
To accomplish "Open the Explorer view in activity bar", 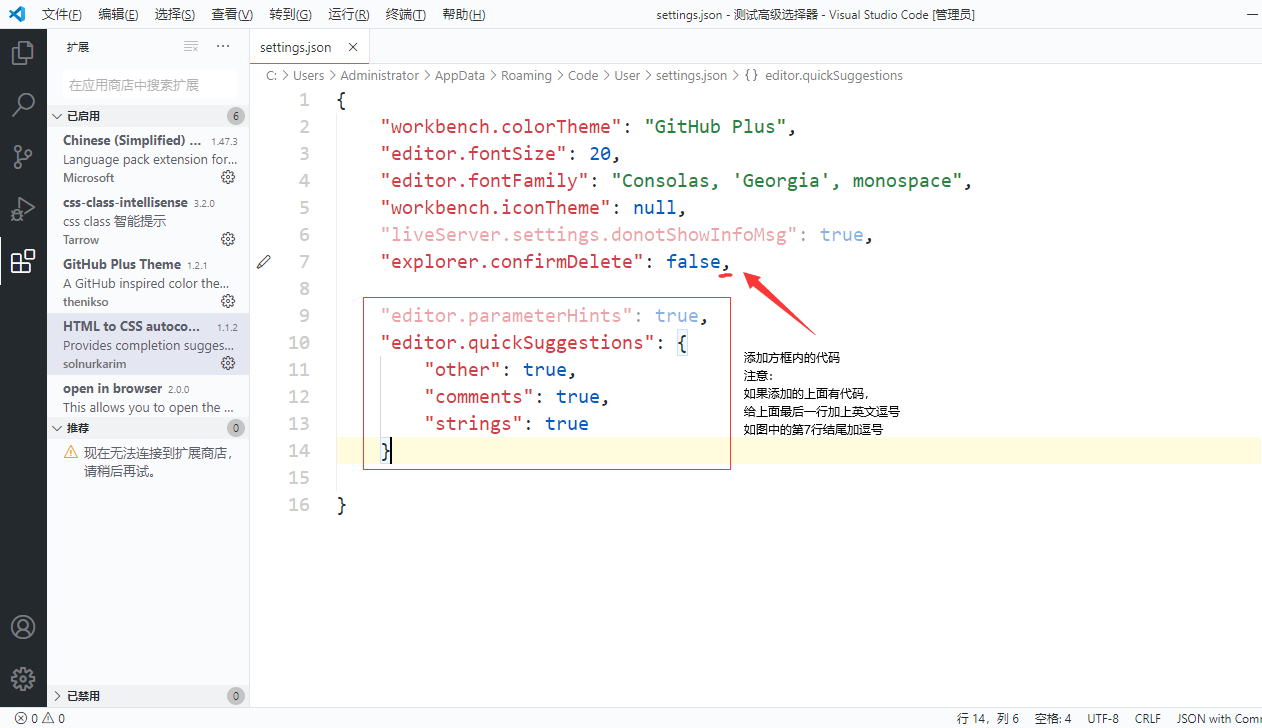I will [23, 52].
